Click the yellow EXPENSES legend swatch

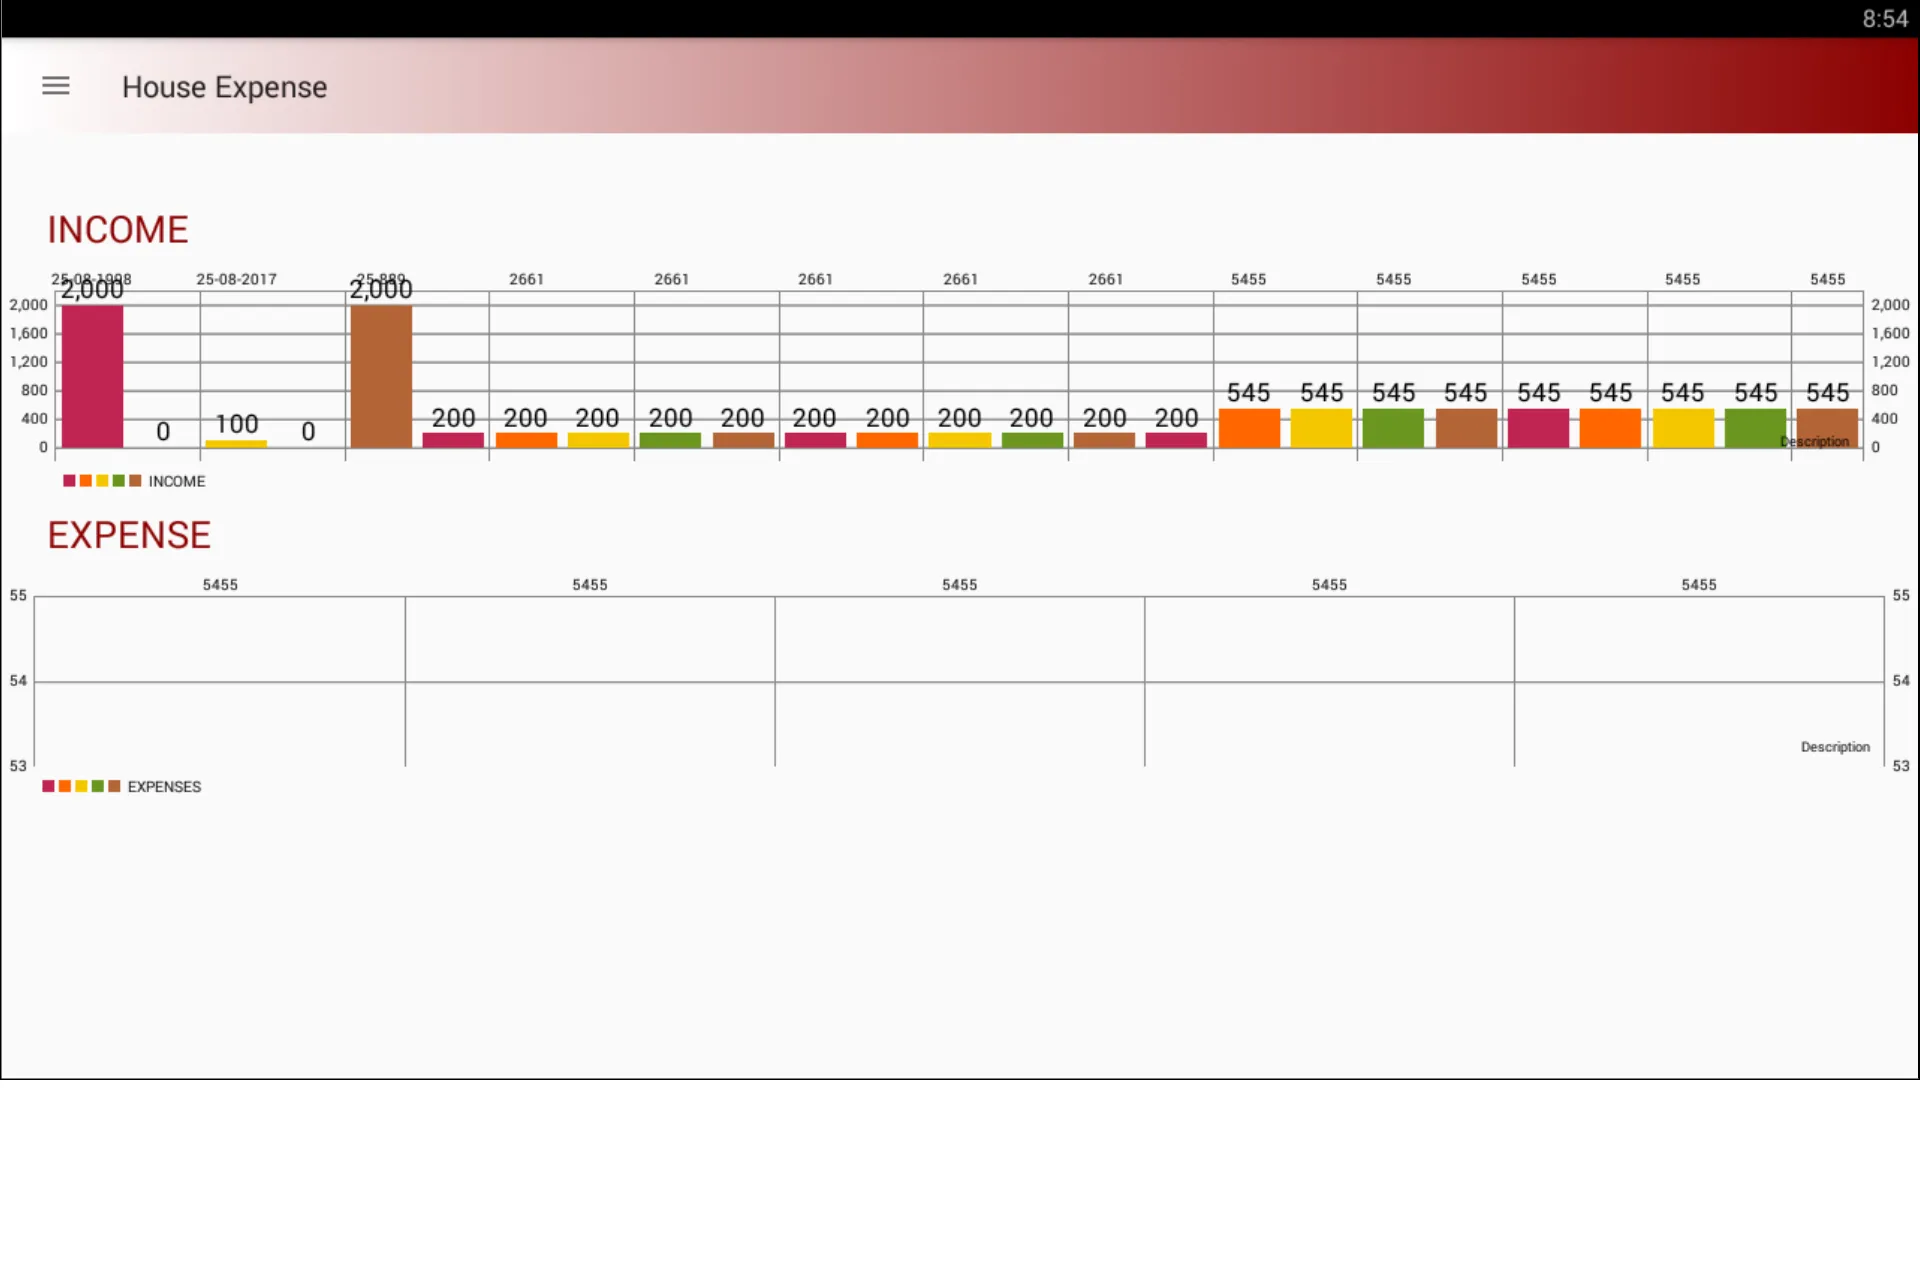[x=81, y=786]
